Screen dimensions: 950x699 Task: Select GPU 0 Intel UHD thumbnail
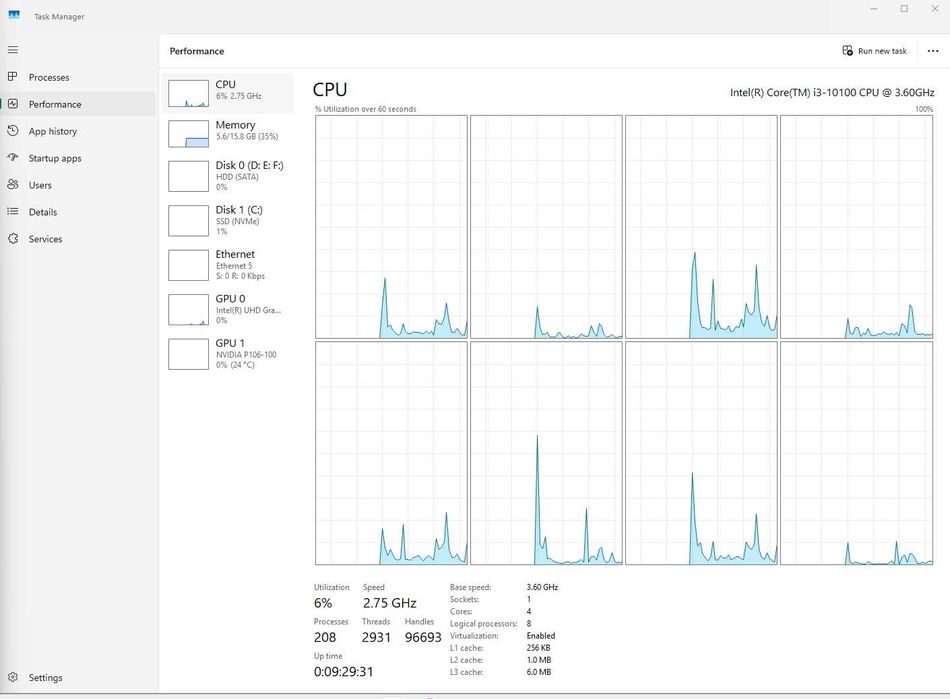(x=188, y=310)
